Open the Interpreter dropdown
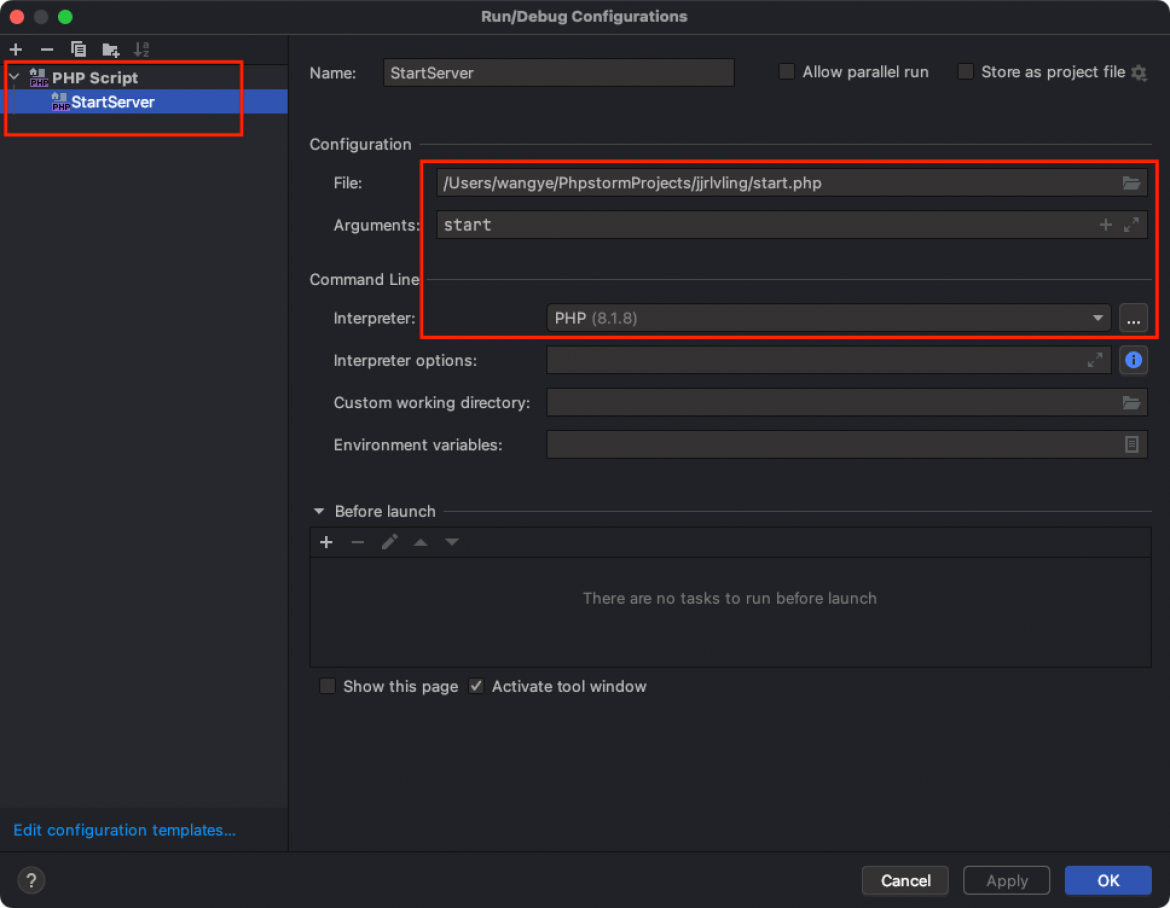Image resolution: width=1170 pixels, height=908 pixels. [829, 318]
